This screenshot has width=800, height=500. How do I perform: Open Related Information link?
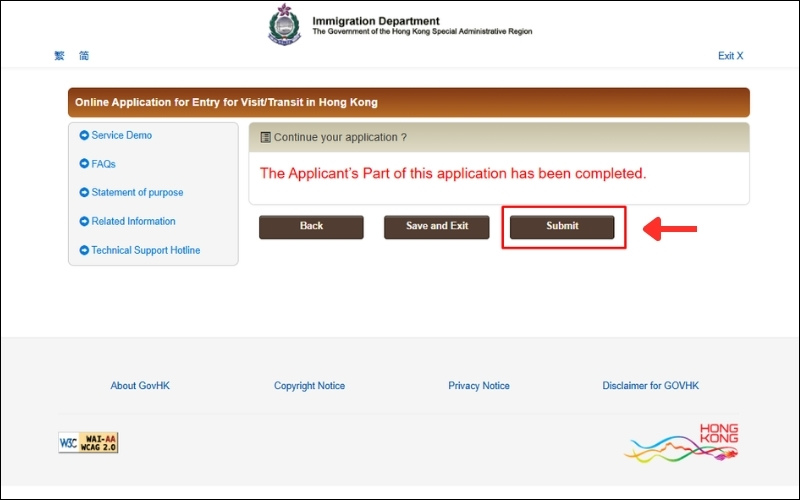point(133,221)
